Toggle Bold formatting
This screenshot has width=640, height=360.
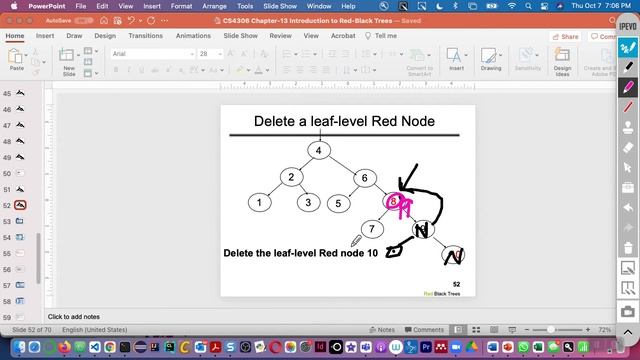(x=116, y=70)
